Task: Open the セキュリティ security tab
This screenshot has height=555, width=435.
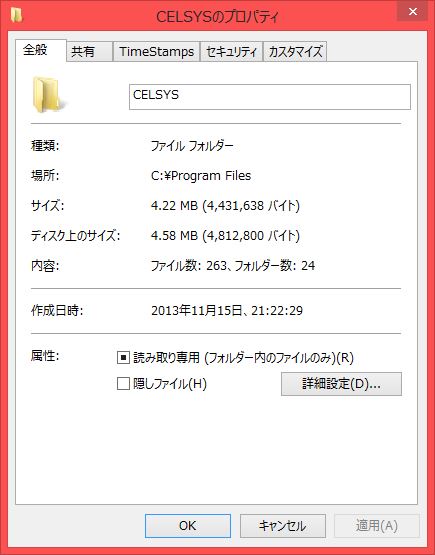Action: click(231, 52)
